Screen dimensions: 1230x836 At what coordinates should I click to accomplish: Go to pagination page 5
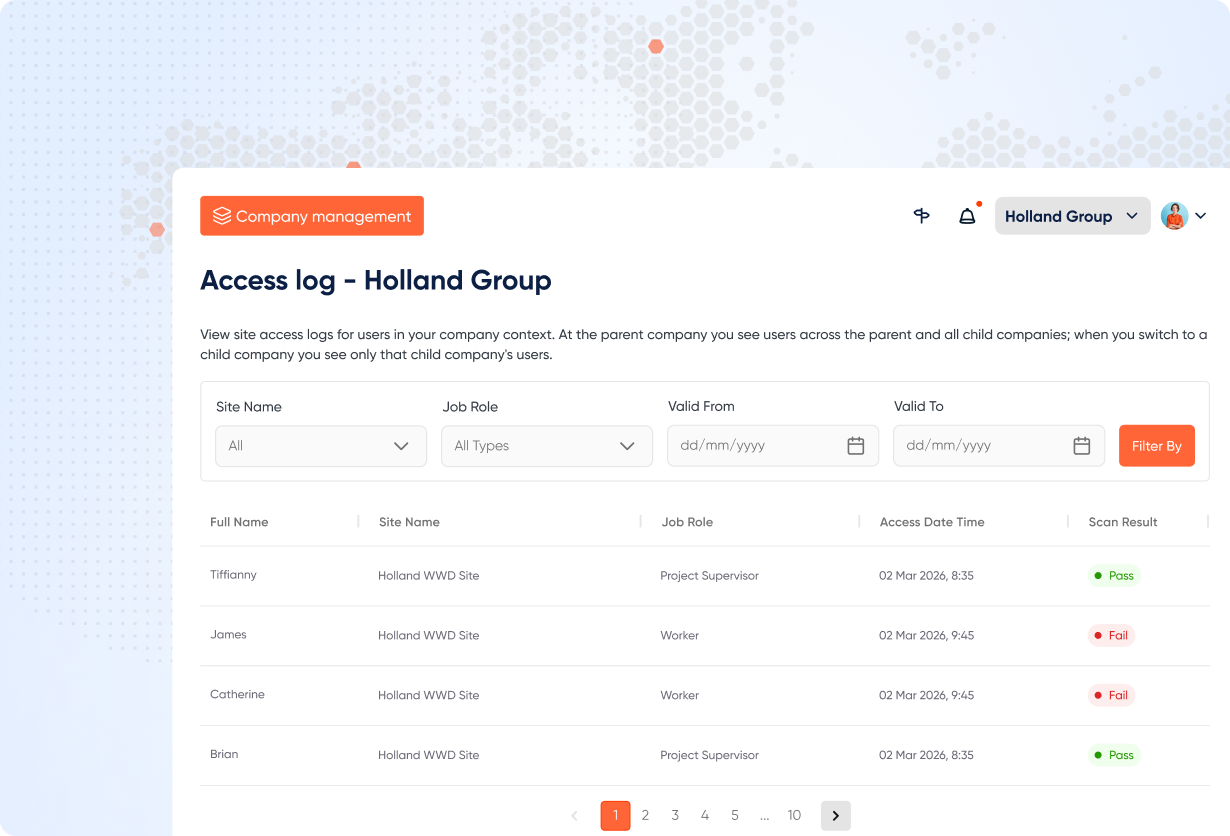(x=734, y=816)
